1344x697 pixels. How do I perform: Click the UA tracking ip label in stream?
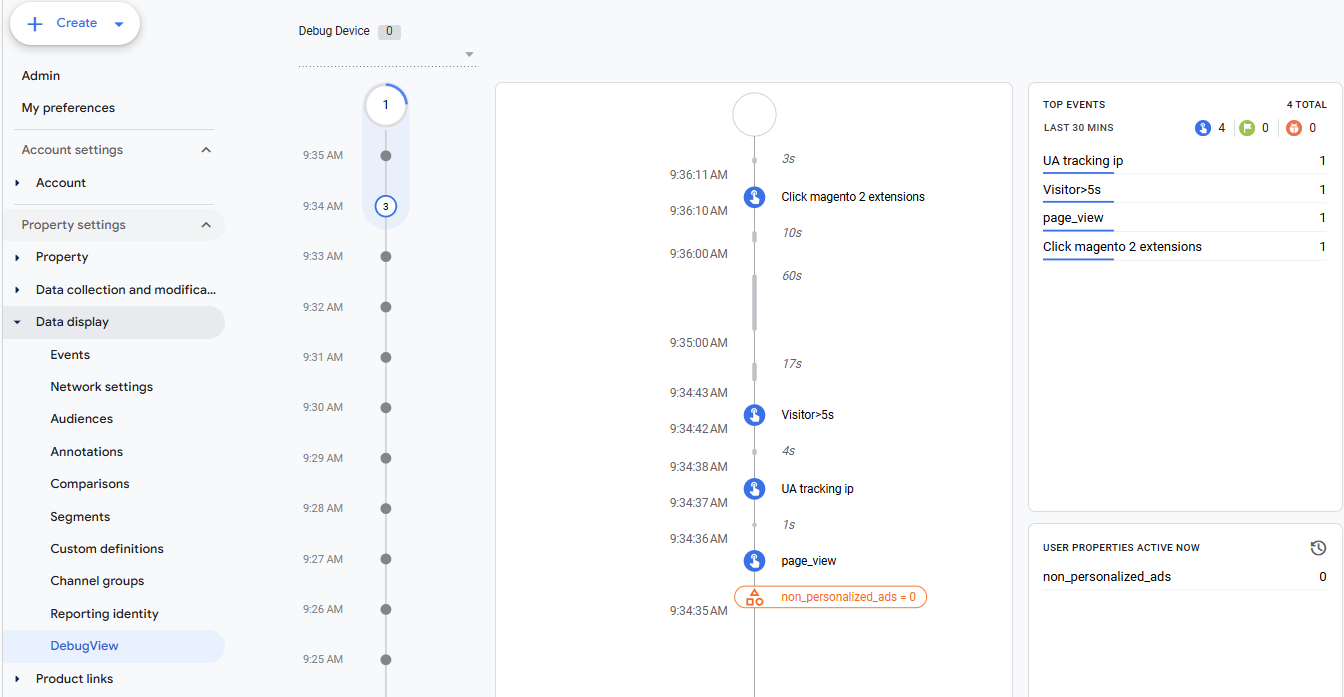(x=817, y=489)
